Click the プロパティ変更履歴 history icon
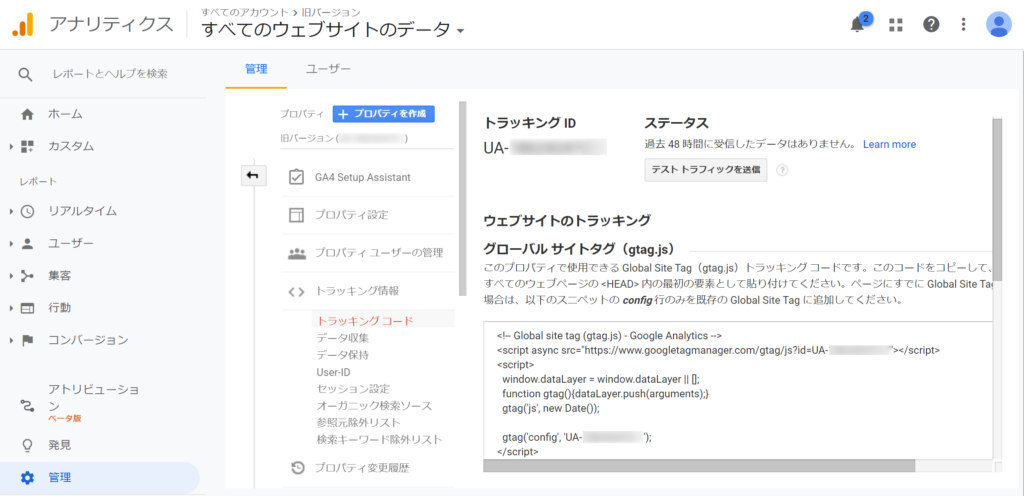Screen dimensions: 1024x496 pyautogui.click(x=296, y=467)
